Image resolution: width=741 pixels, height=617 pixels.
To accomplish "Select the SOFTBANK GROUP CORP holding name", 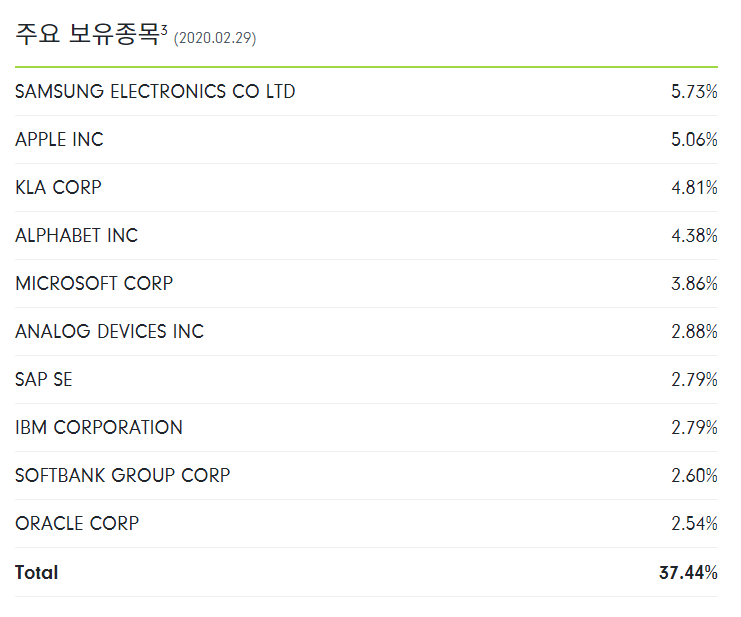I will point(122,476).
